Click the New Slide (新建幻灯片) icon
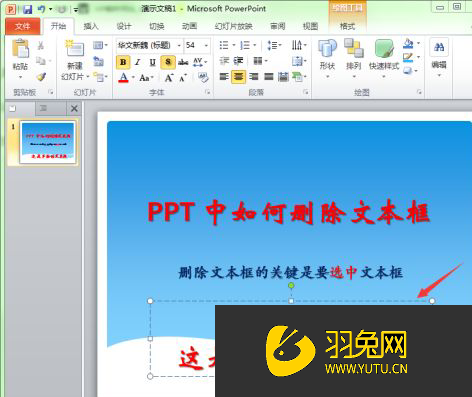The image size is (472, 397). click(74, 49)
